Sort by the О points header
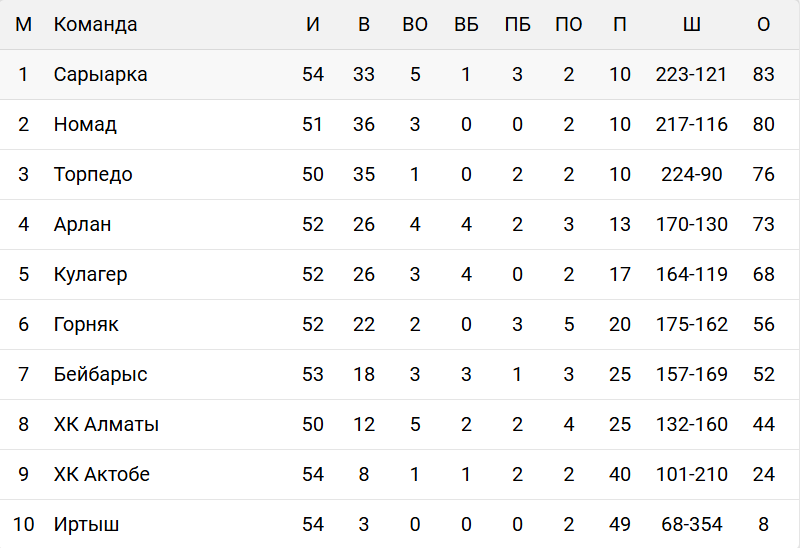This screenshot has height=548, width=800. point(764,25)
